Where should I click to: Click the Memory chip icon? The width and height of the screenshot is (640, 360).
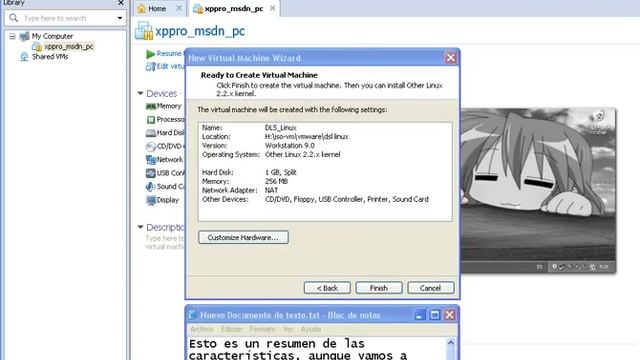pos(151,107)
